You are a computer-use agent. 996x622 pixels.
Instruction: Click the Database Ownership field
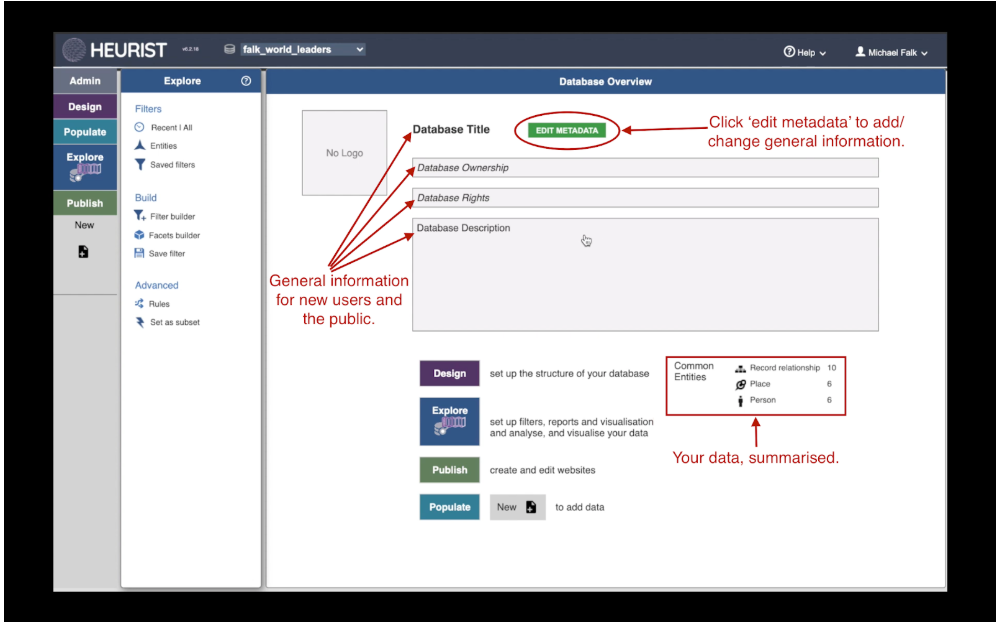coord(645,168)
